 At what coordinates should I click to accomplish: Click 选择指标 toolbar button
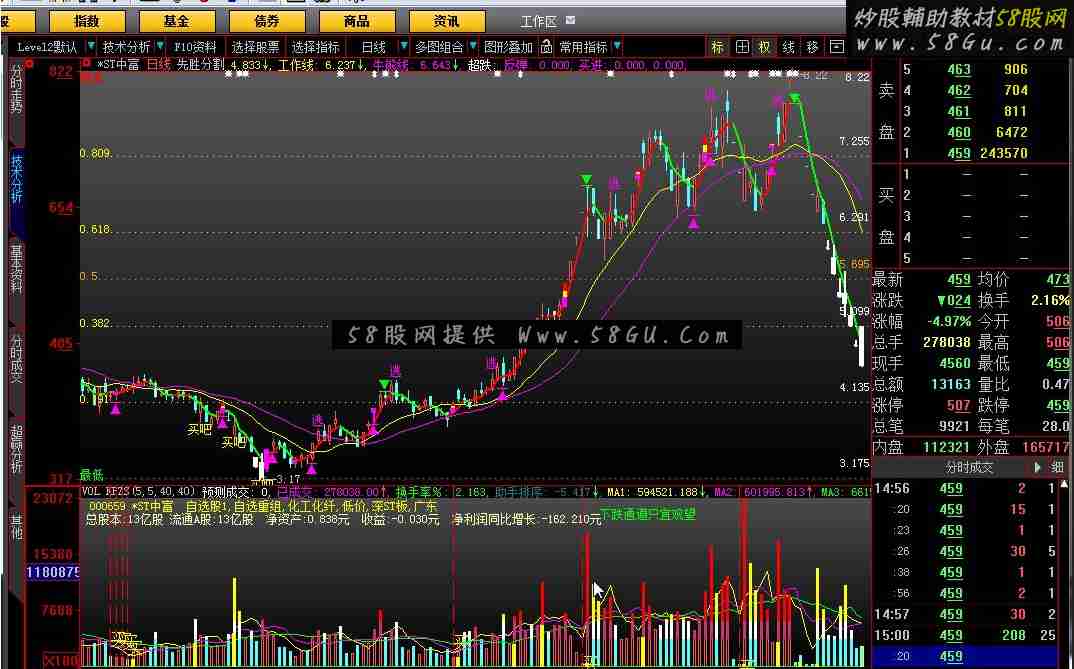click(316, 47)
